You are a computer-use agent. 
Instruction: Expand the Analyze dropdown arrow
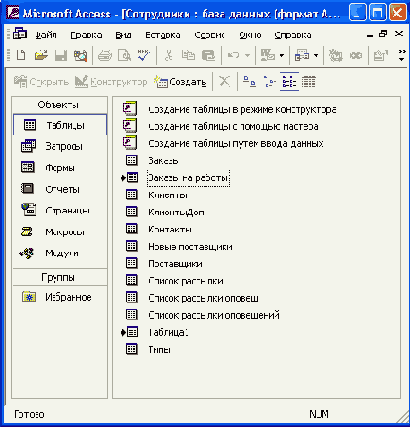[x=316, y=55]
